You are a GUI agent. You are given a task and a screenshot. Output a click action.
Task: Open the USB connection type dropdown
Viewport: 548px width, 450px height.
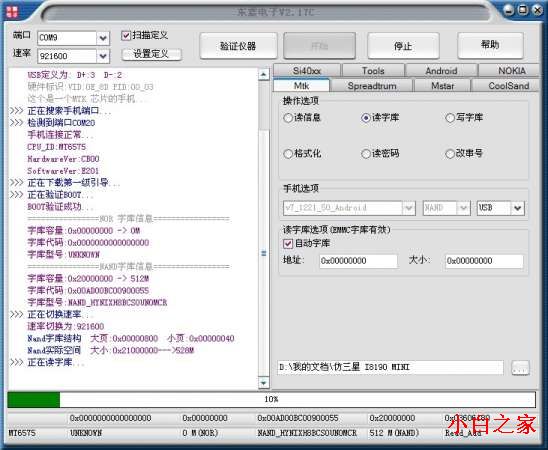click(x=518, y=208)
